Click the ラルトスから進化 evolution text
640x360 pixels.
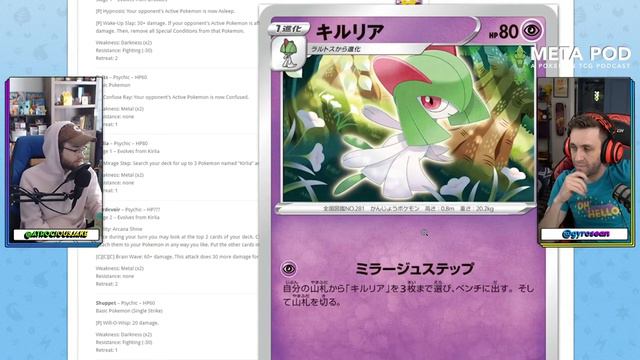pos(336,49)
